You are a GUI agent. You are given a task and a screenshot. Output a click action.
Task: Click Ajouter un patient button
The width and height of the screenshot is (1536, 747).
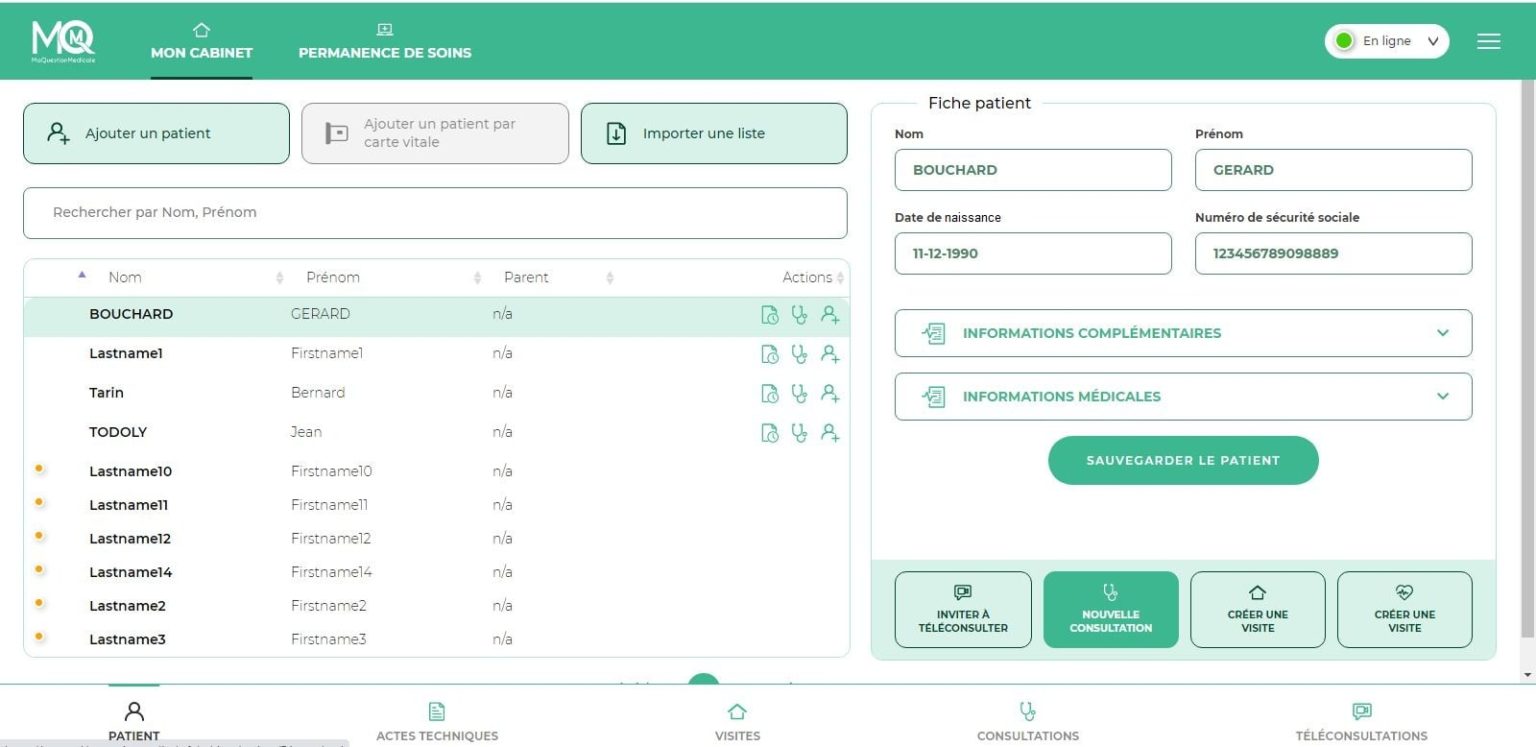[x=156, y=133]
